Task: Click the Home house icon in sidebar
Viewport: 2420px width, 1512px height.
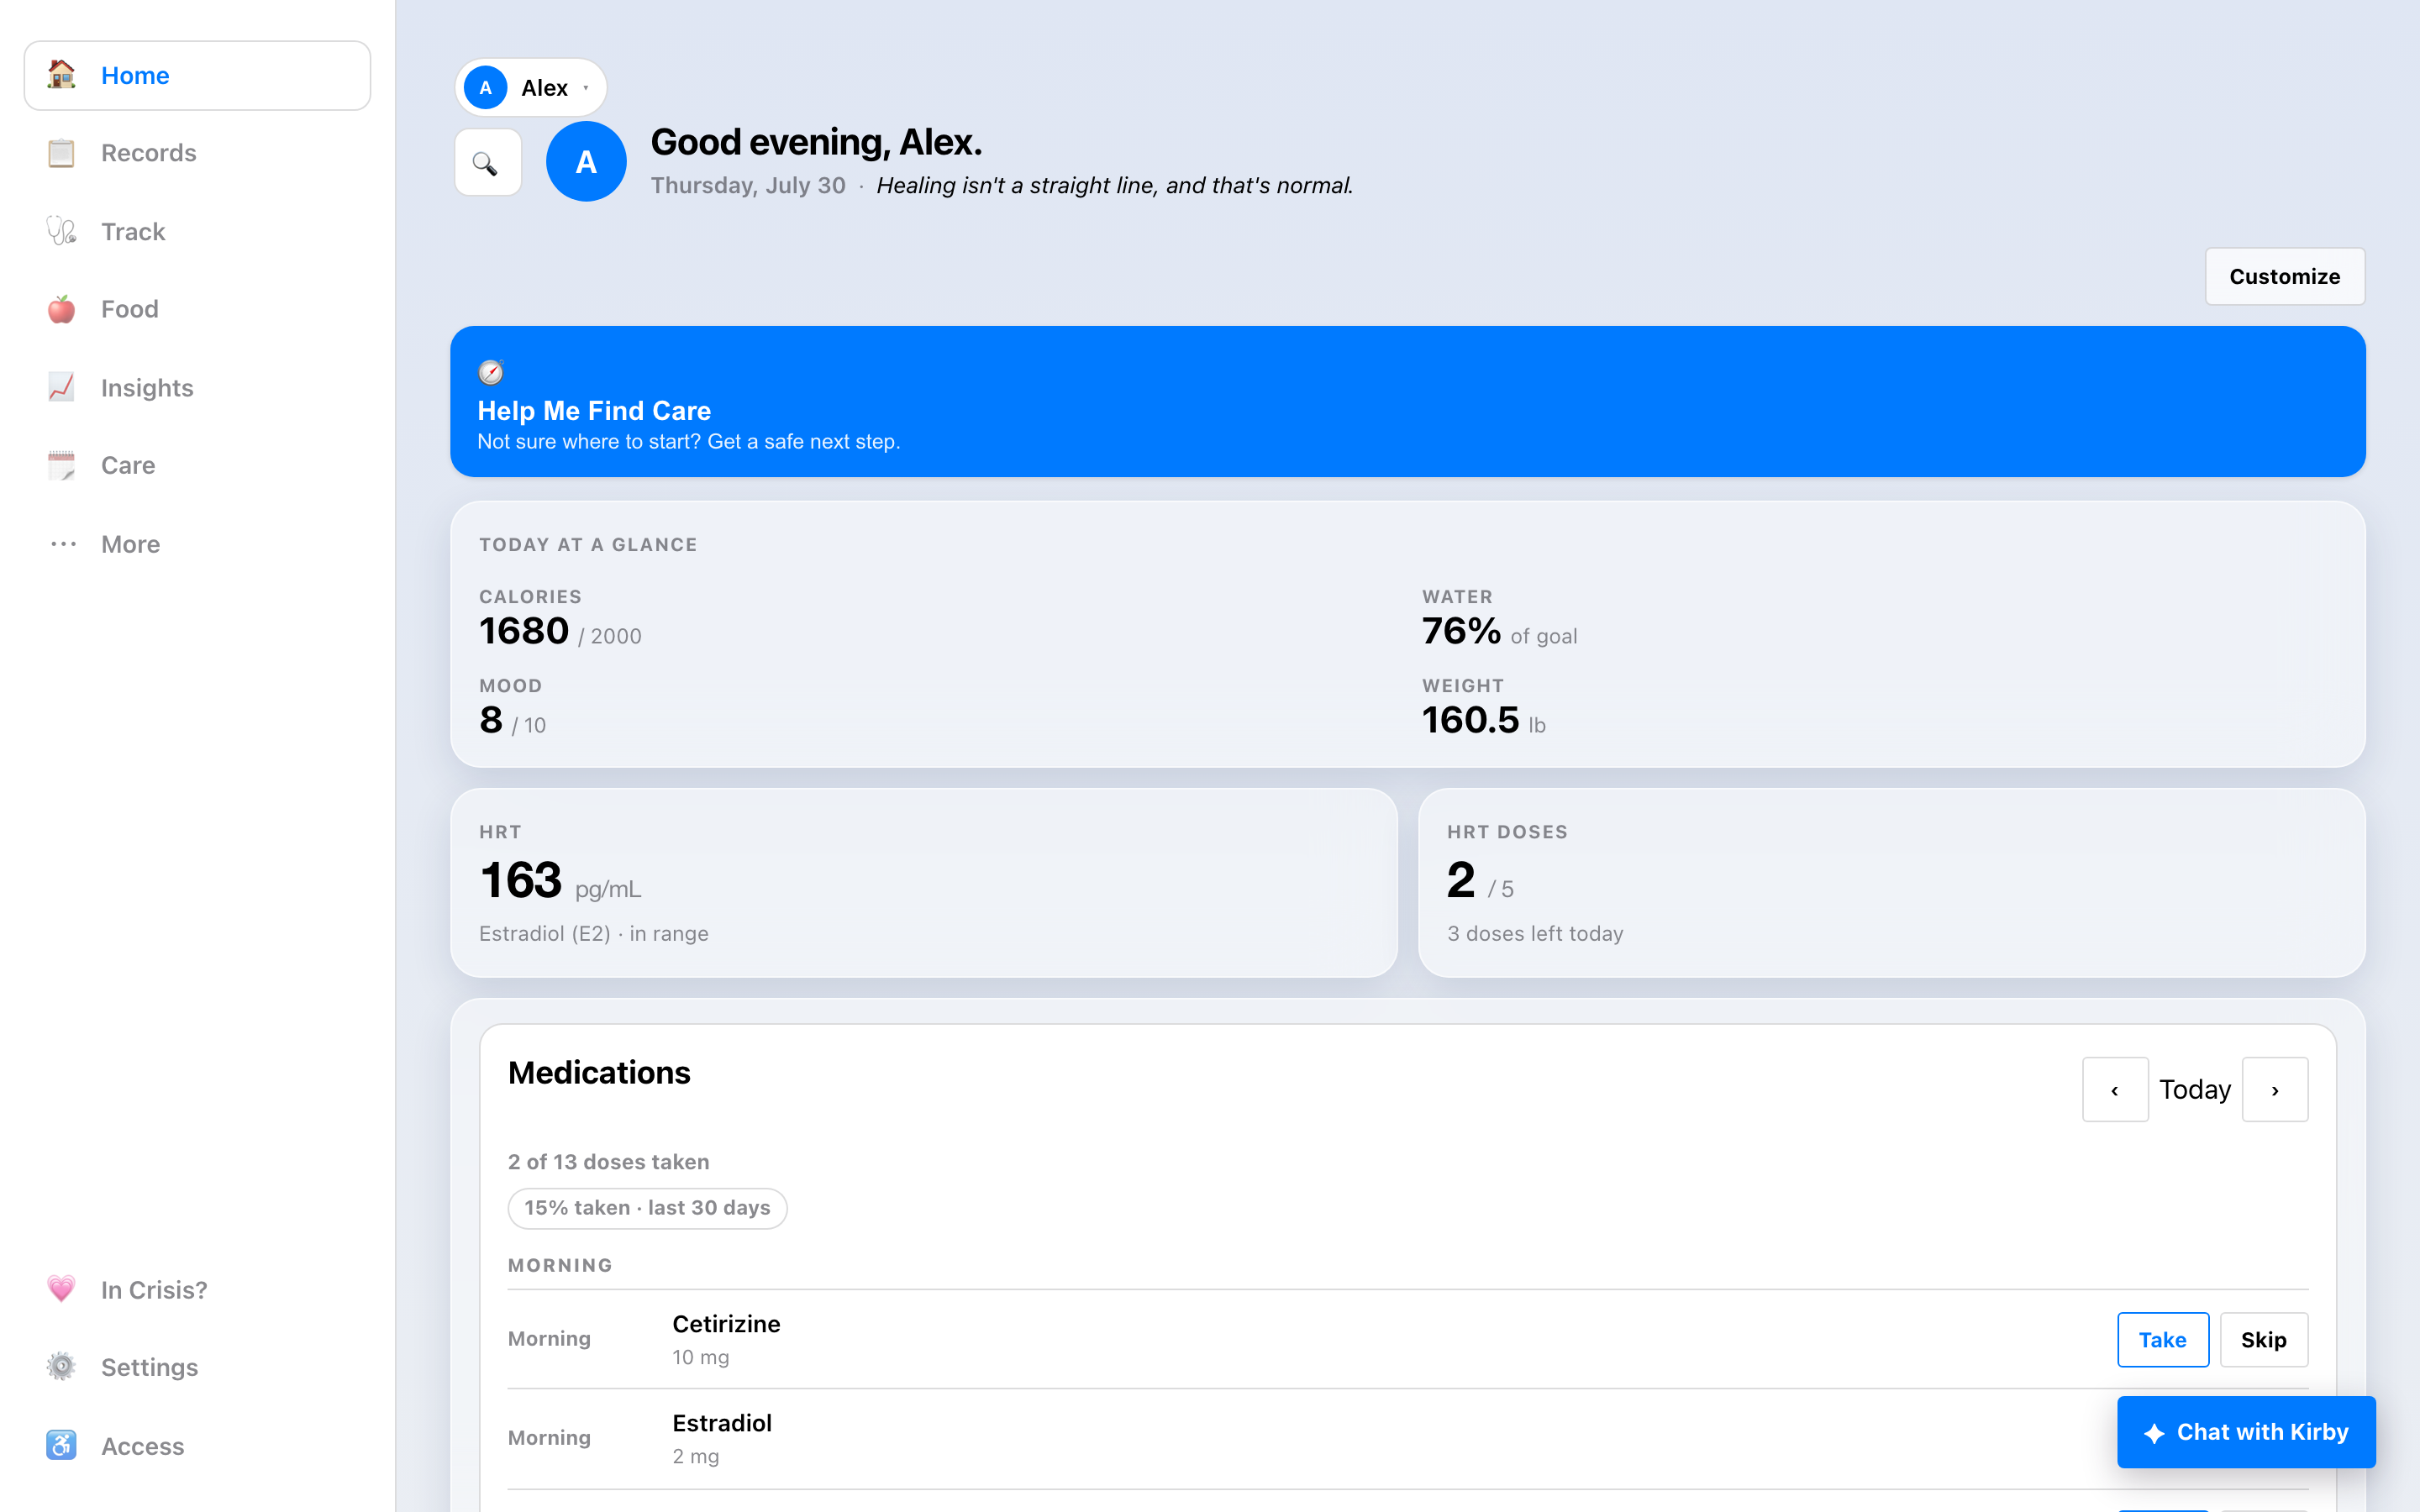Action: point(61,75)
